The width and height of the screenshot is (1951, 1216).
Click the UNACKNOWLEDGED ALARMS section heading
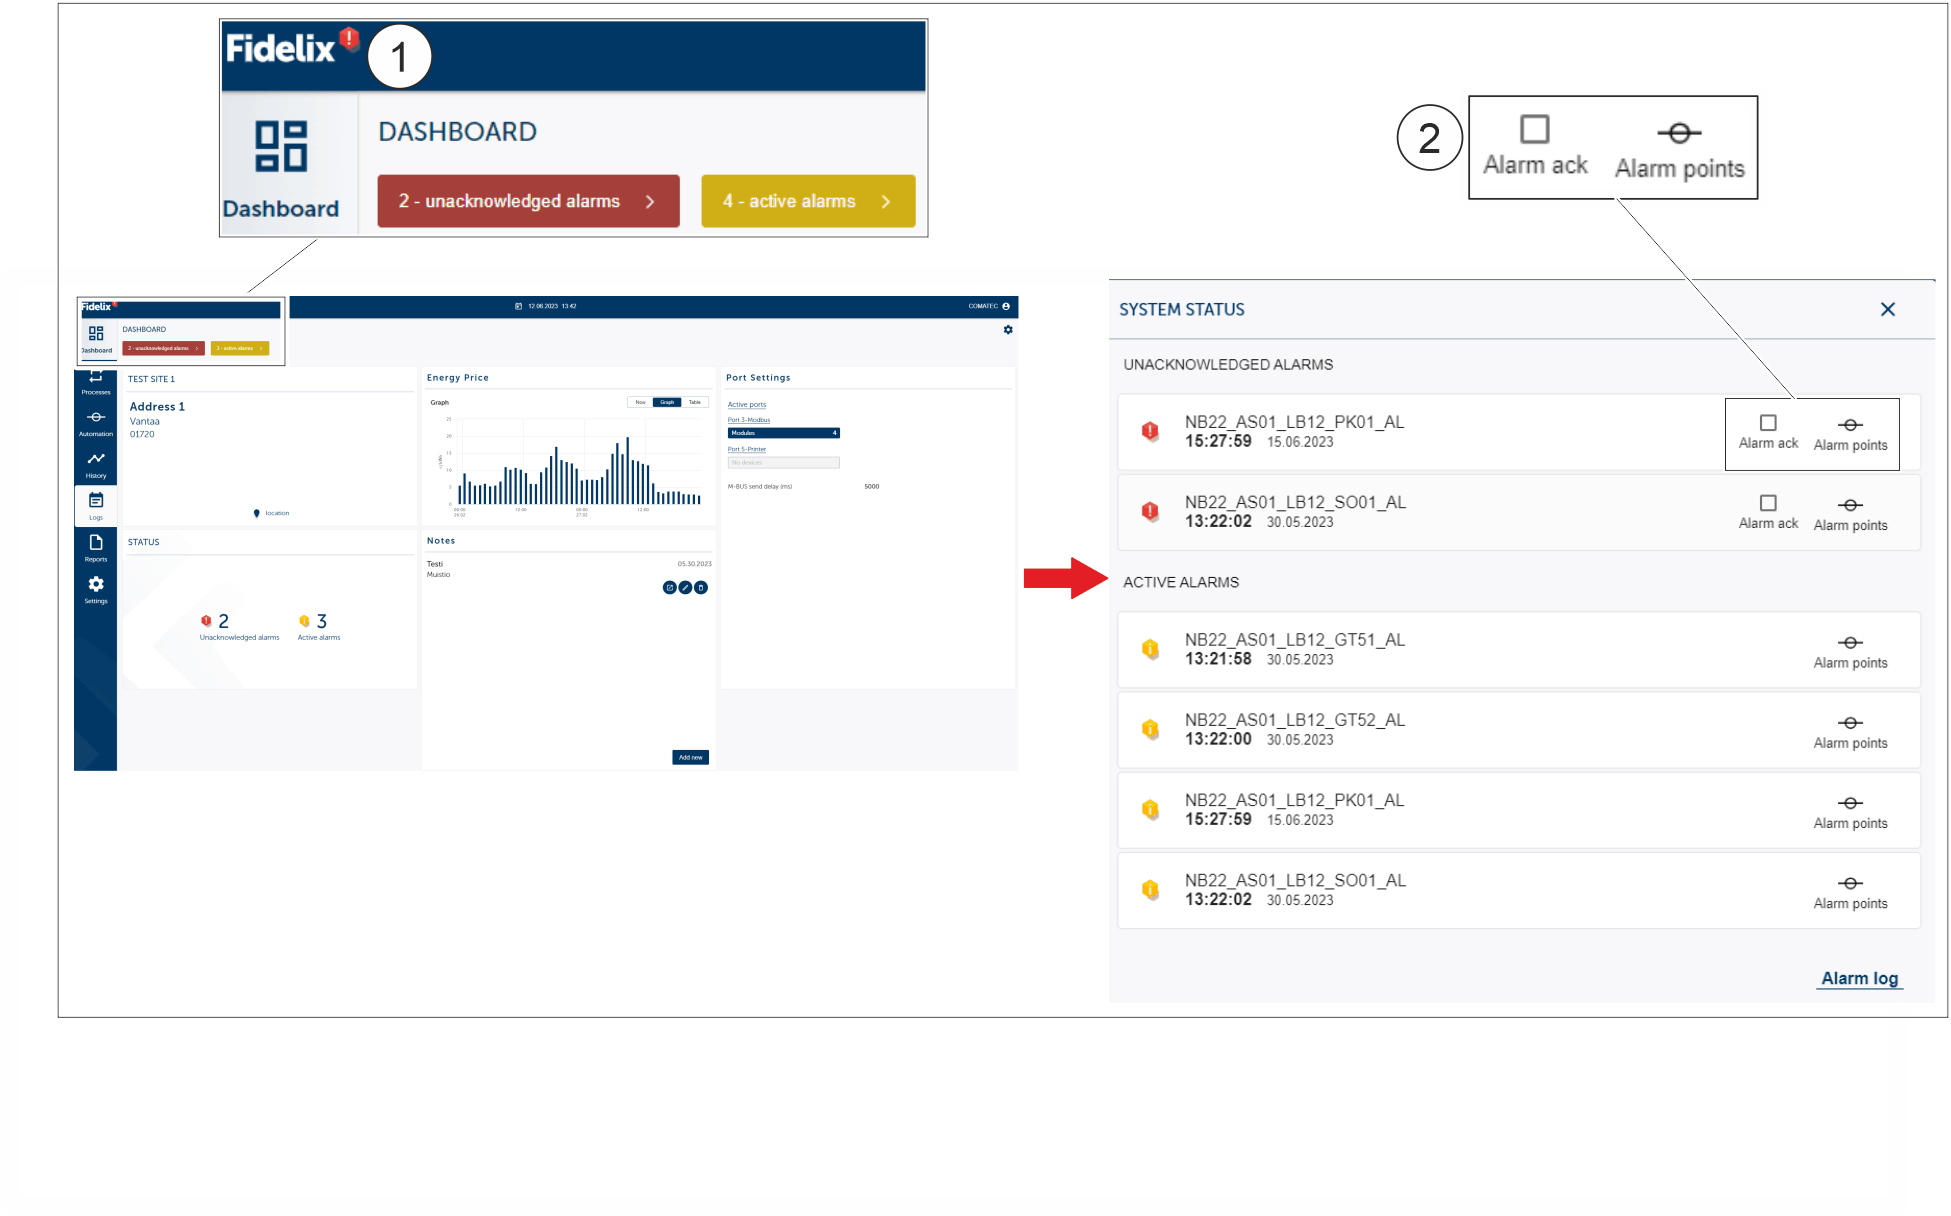click(x=1228, y=364)
